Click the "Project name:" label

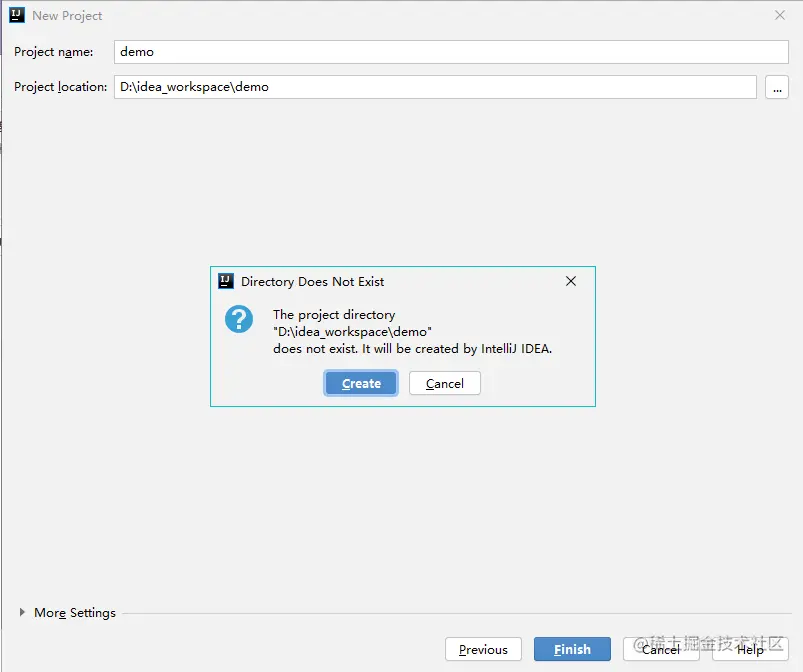tap(54, 52)
